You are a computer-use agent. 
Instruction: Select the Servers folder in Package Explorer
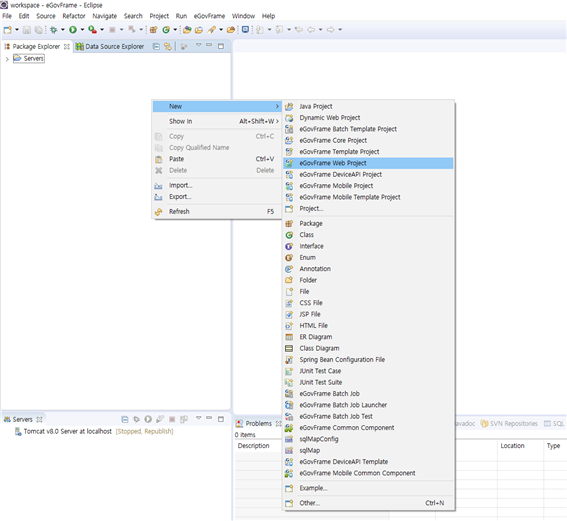(x=29, y=59)
